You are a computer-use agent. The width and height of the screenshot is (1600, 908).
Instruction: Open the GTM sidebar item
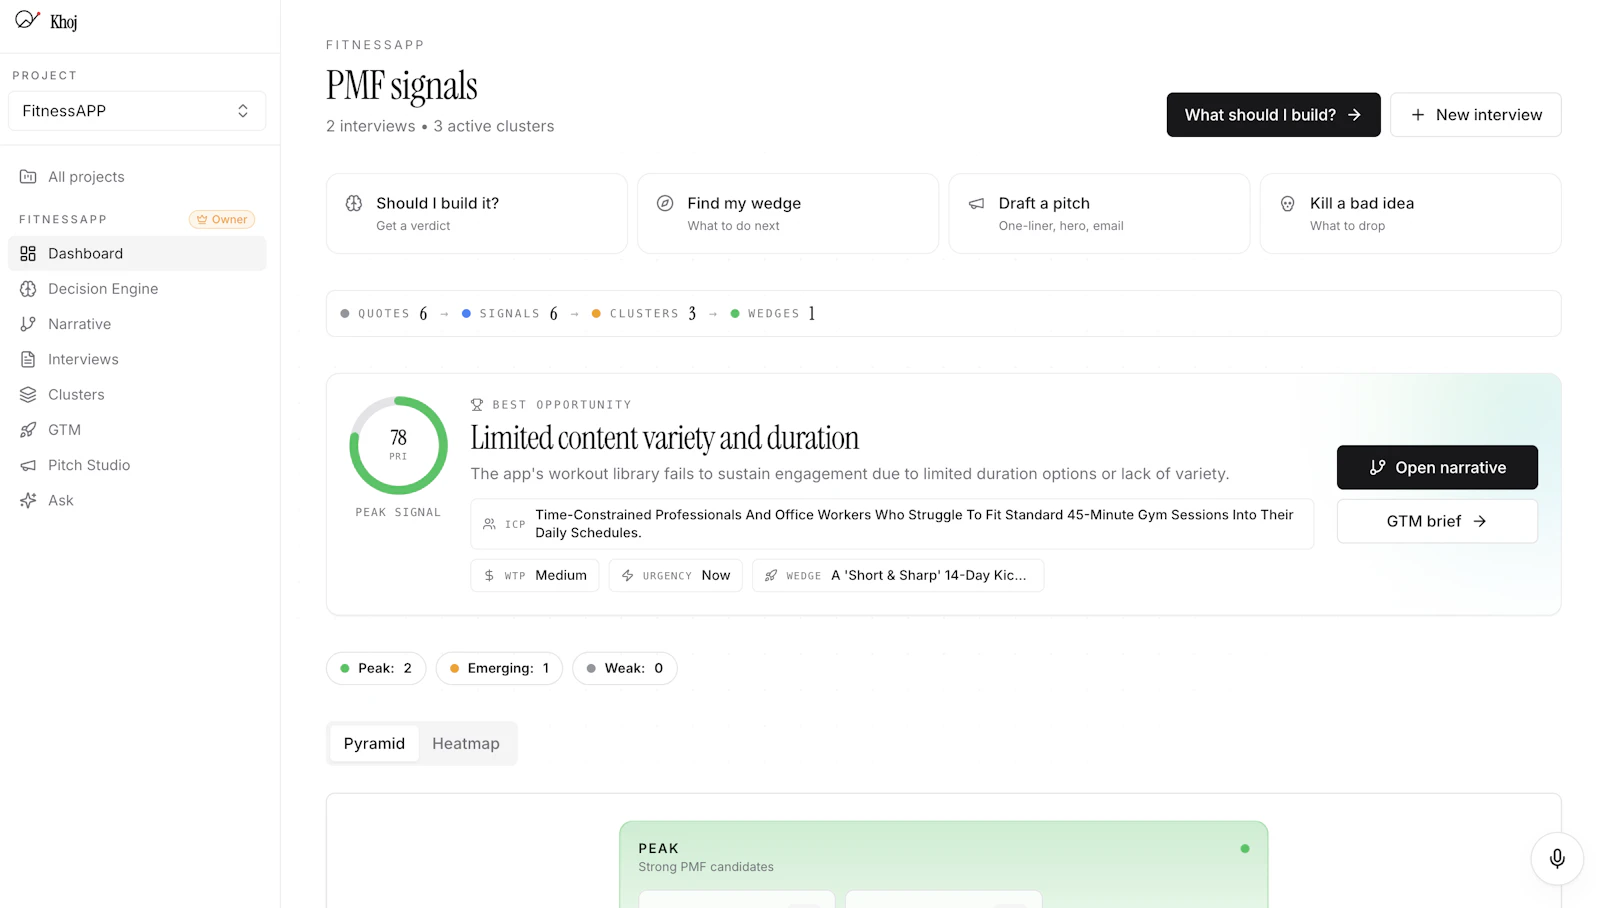(x=137, y=430)
